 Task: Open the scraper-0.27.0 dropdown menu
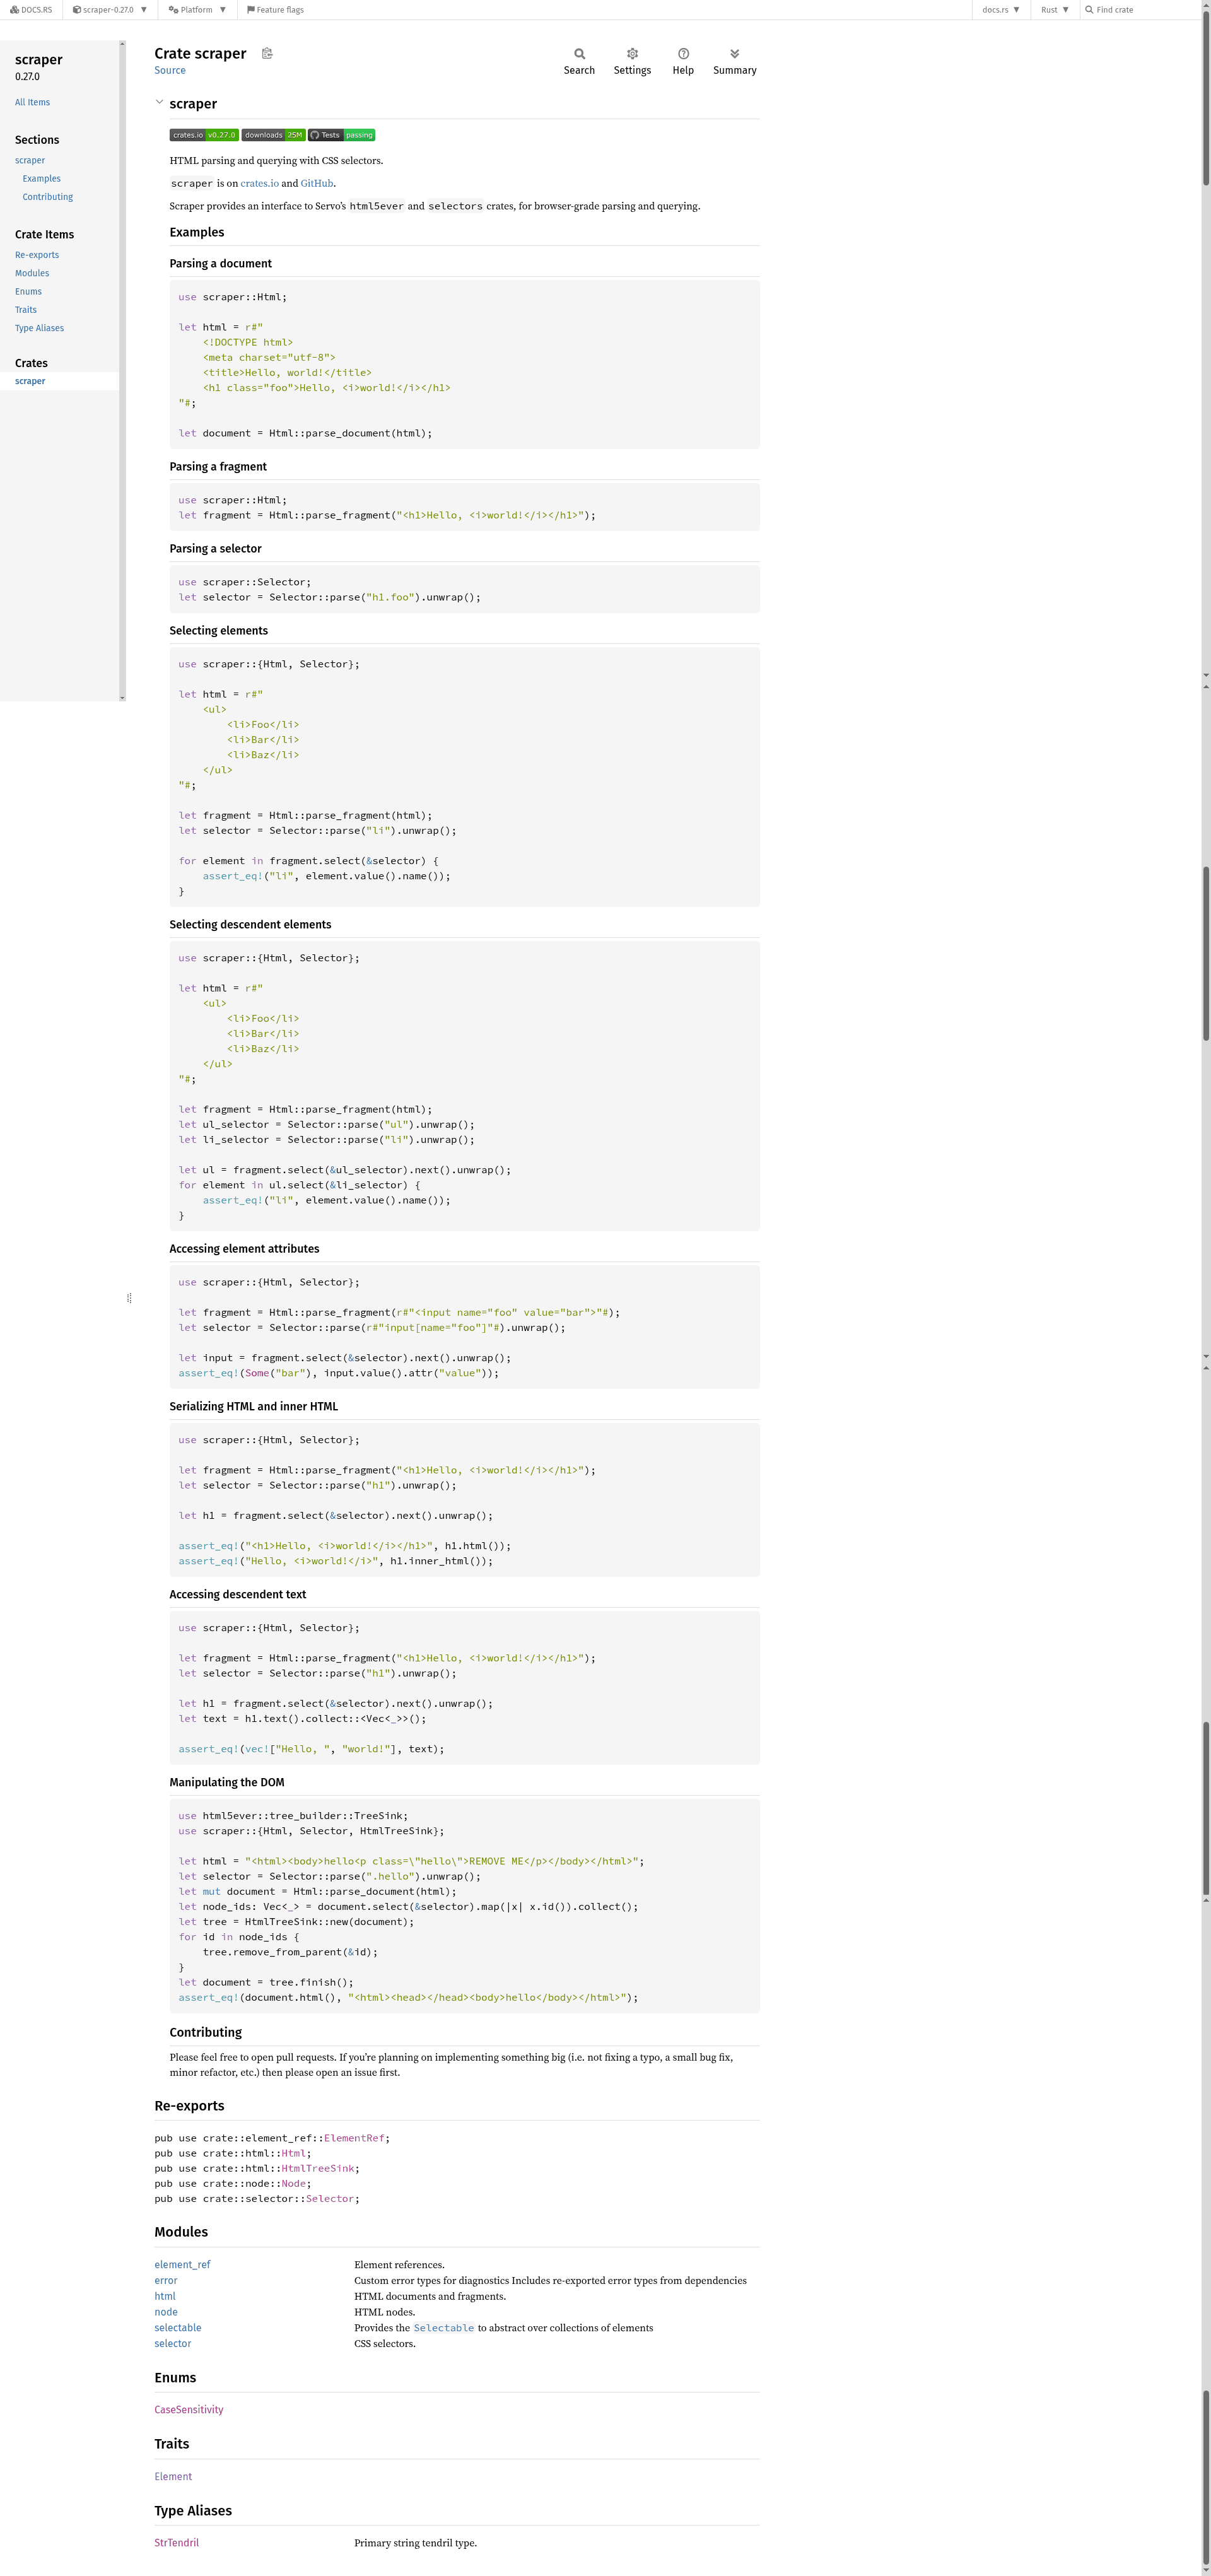click(x=110, y=10)
